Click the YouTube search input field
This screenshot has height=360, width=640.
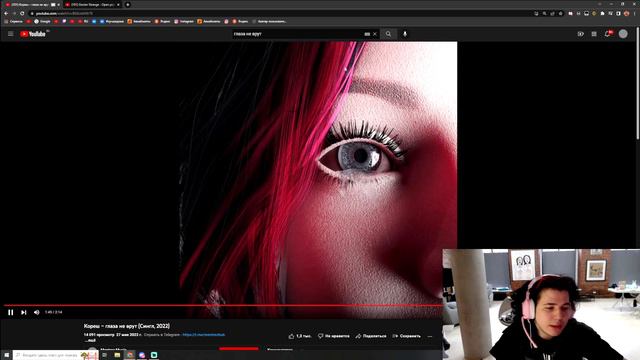[x=298, y=34]
